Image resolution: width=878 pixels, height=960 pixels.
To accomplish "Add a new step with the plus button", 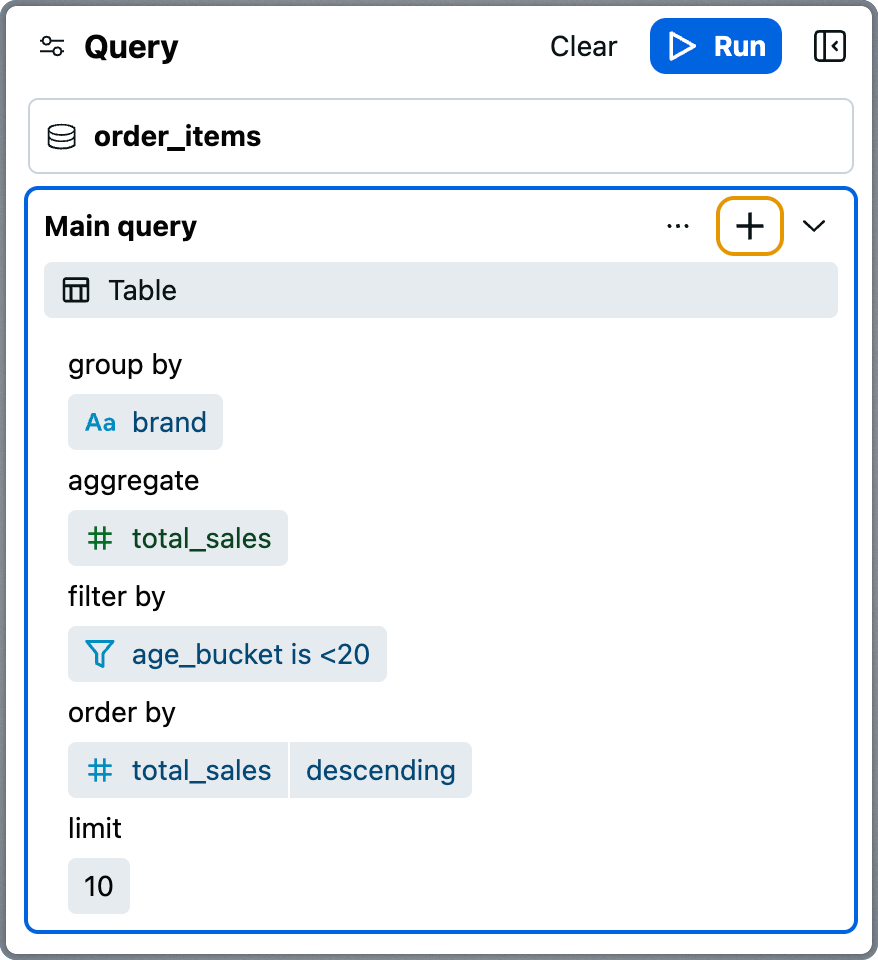I will (x=749, y=226).
